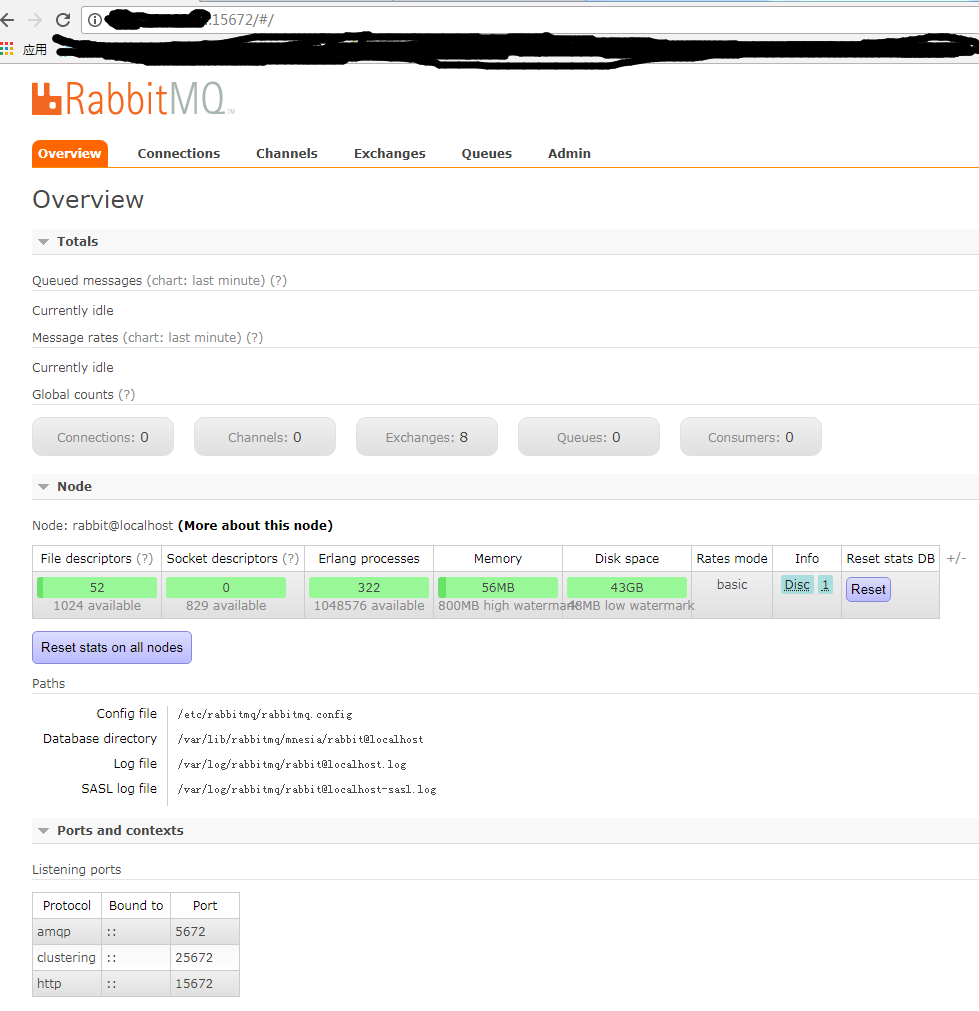Click the http protocol cell
The image size is (979, 1011).
(x=67, y=983)
